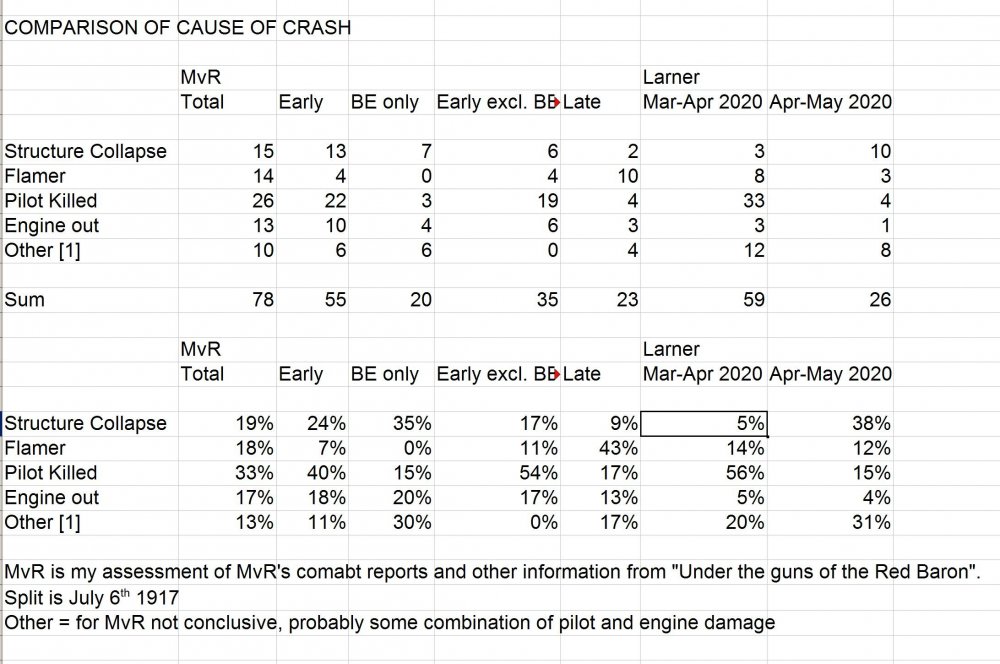This screenshot has height=664, width=1000.
Task: Click the "COMPARISON OF CAUSE OF CRASH" title cell
Action: [178, 27]
